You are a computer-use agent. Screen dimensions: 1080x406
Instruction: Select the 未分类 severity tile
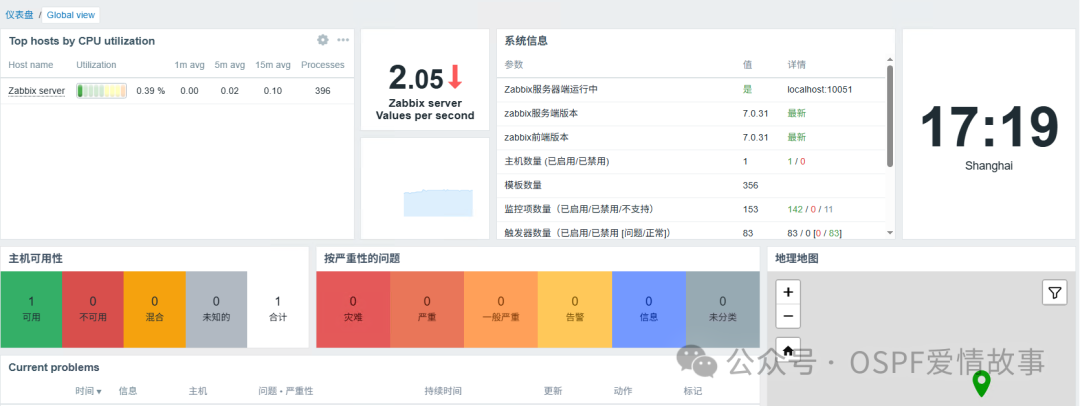pos(723,309)
